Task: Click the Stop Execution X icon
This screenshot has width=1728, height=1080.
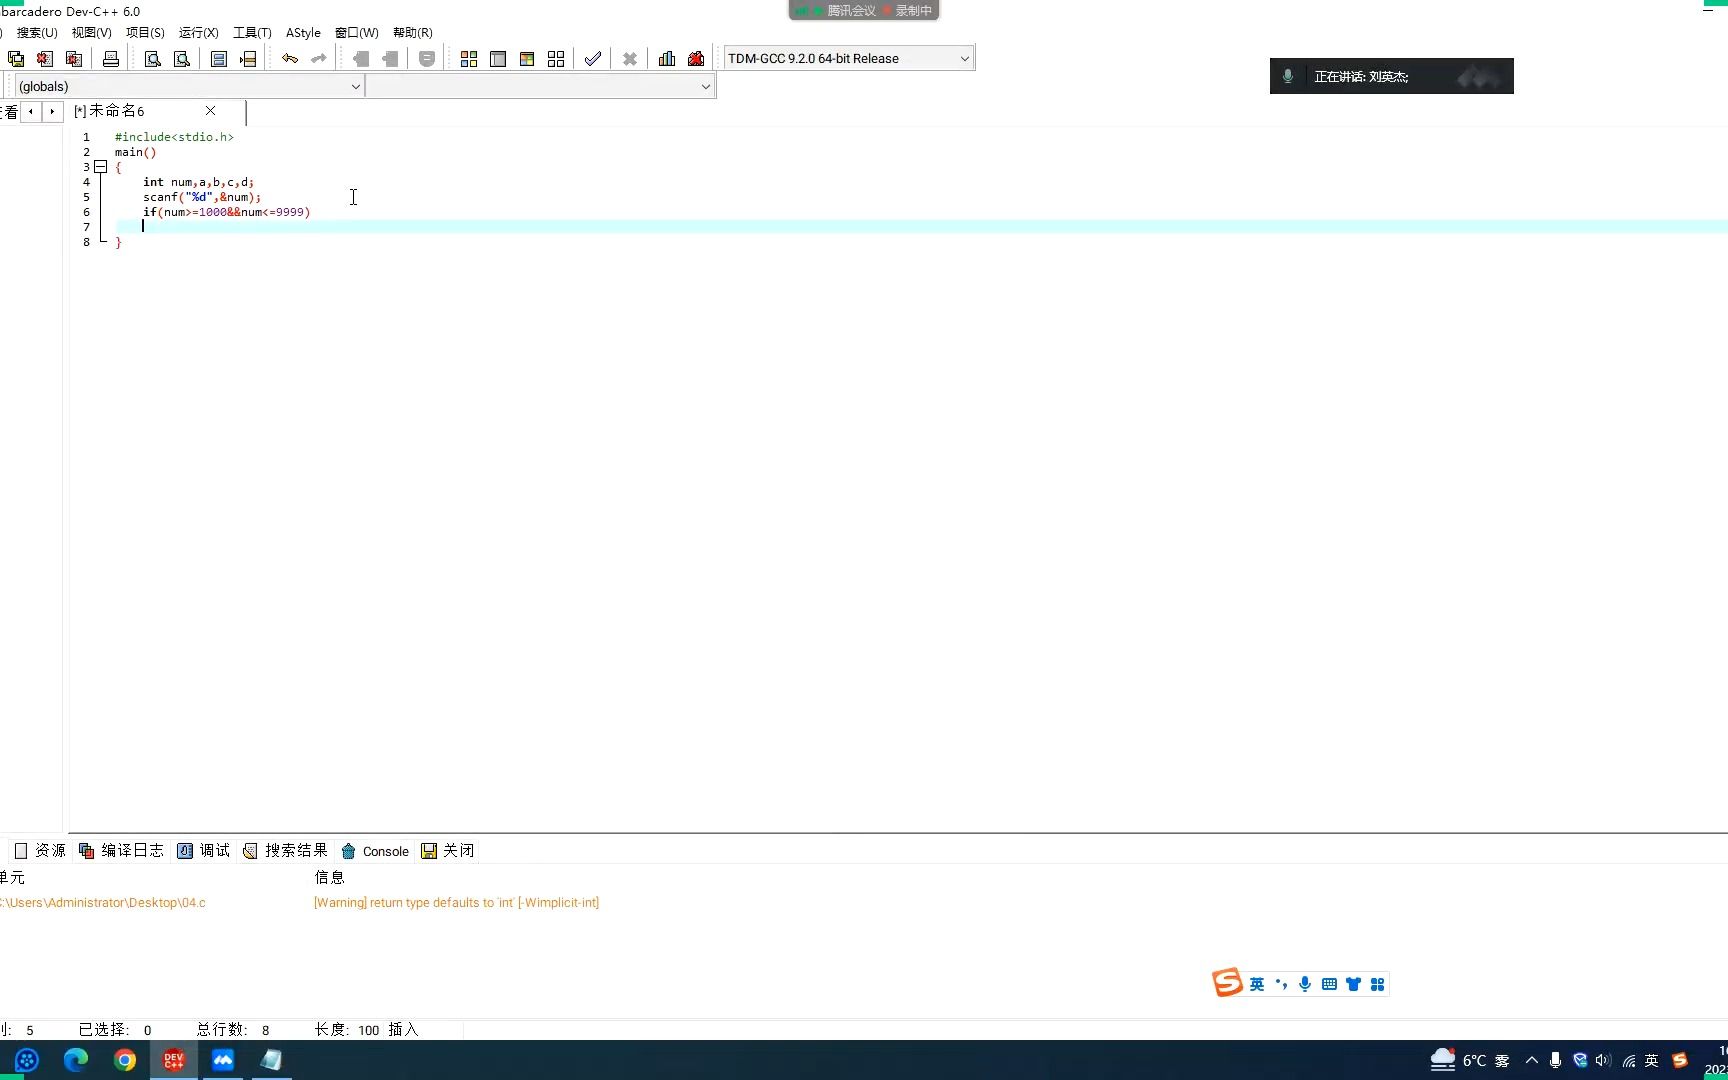Action: [x=630, y=59]
